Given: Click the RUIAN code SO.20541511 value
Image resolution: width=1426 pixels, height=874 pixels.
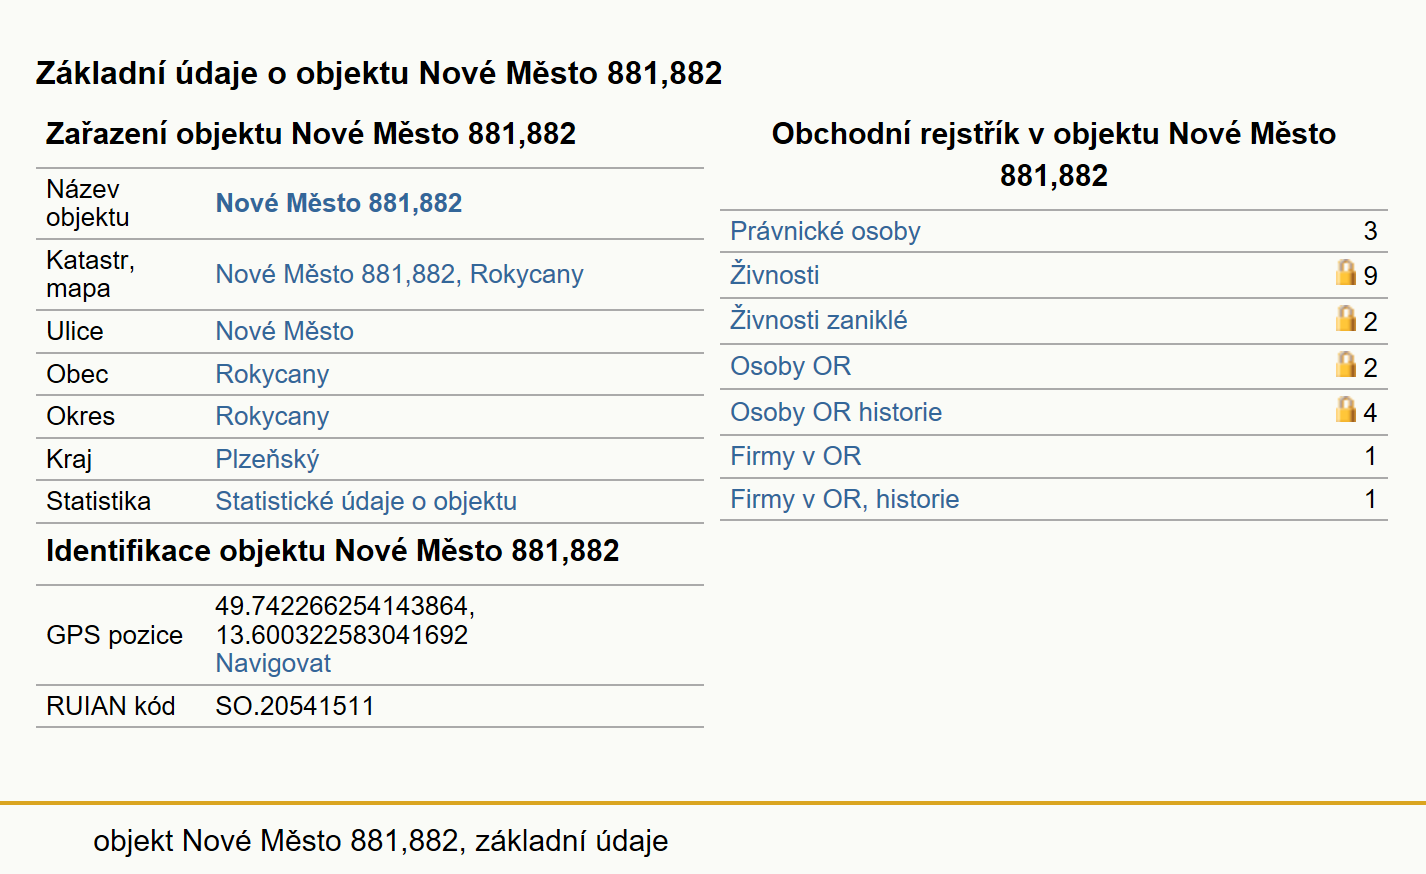Looking at the screenshot, I should [x=295, y=706].
